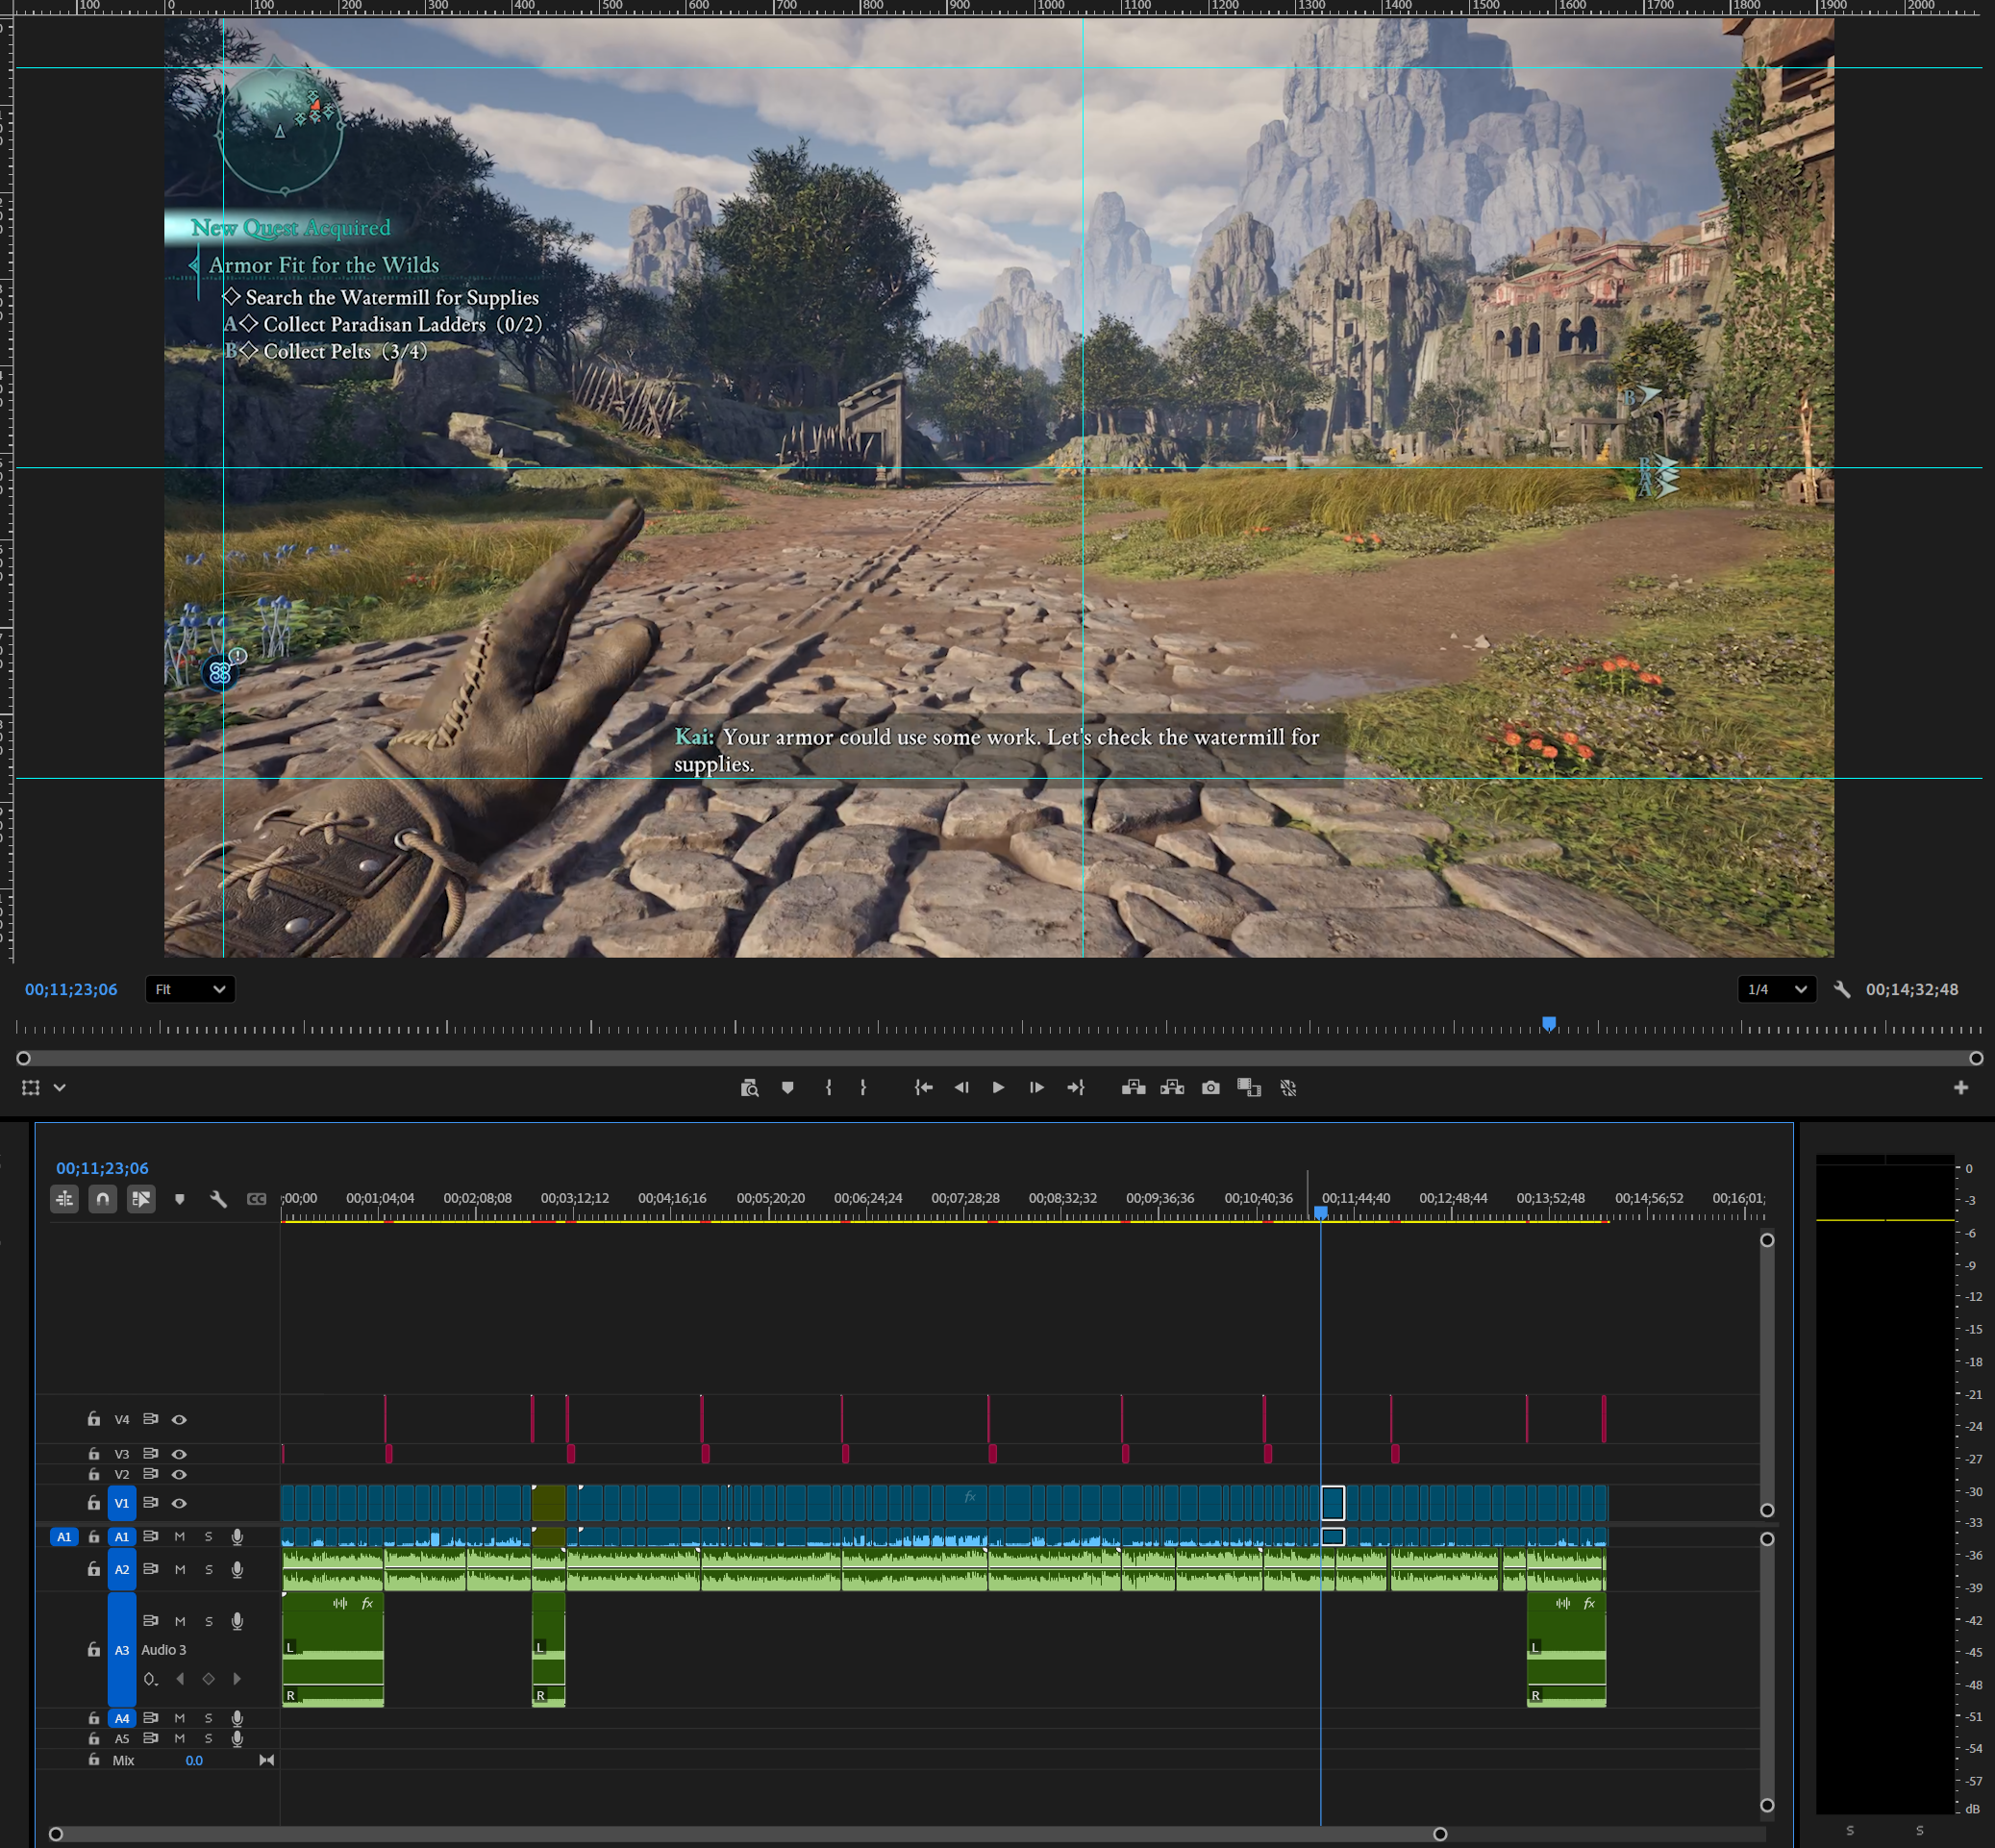Solo the A5 track
The height and width of the screenshot is (1848, 1995).
(209, 1738)
